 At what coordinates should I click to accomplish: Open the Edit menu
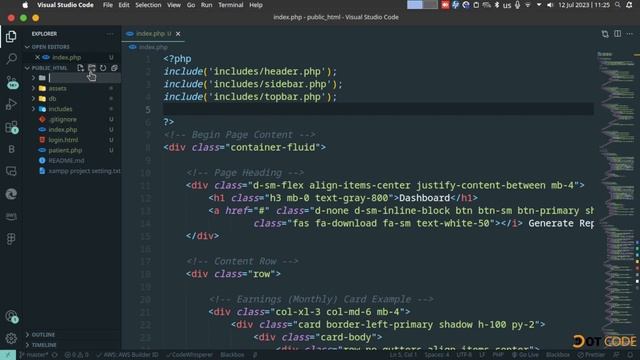click(x=124, y=5)
